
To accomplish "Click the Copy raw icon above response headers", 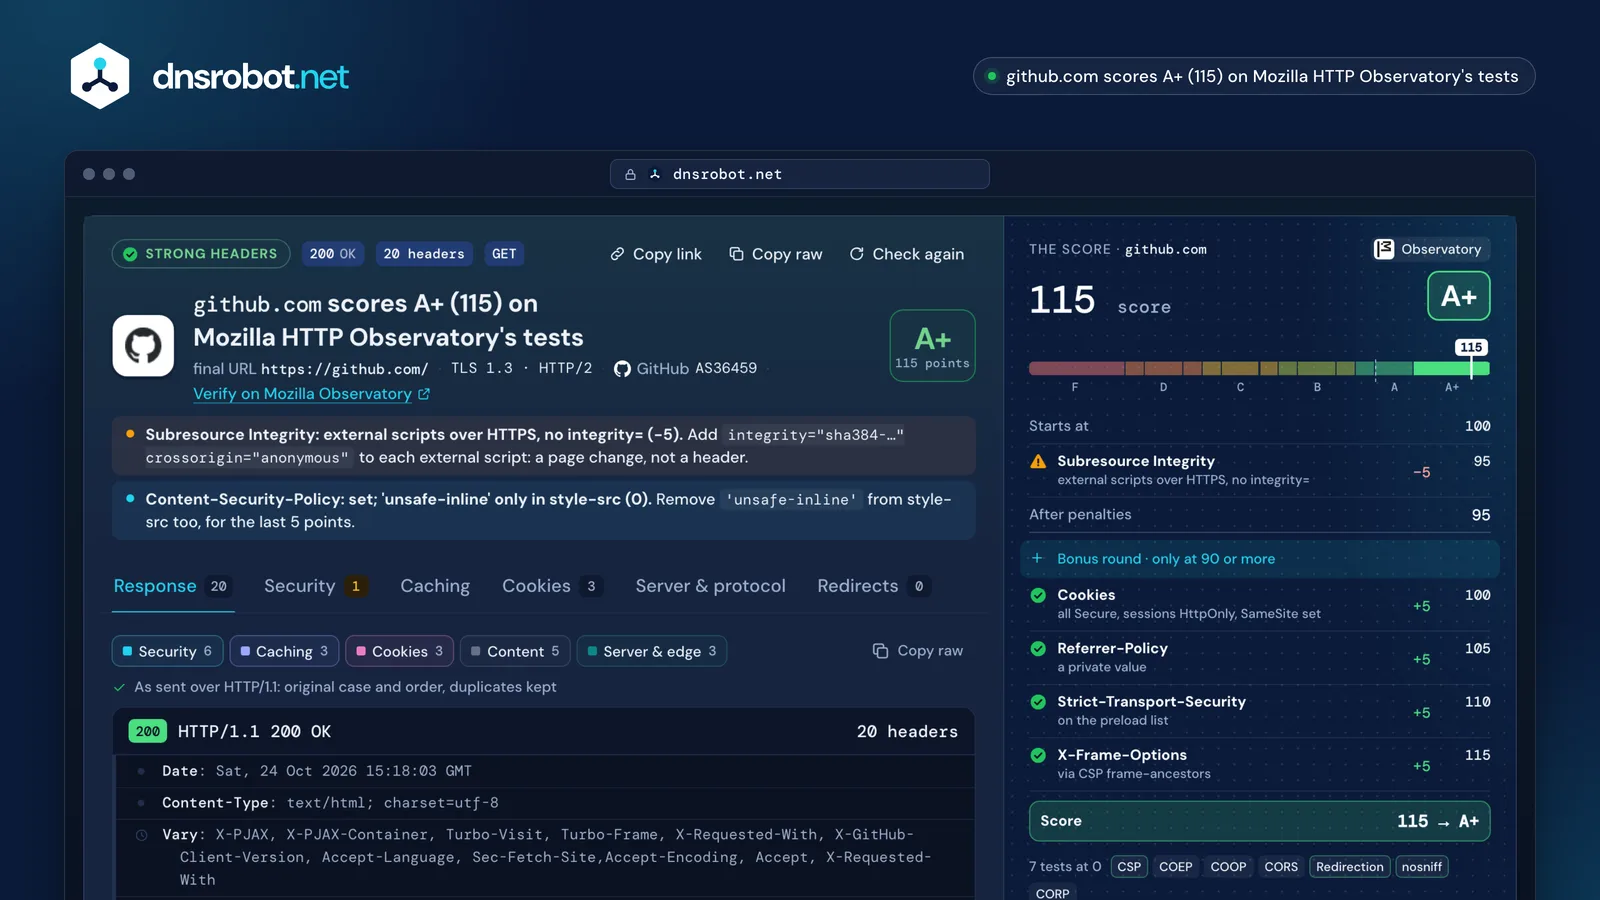I will pyautogui.click(x=880, y=651).
